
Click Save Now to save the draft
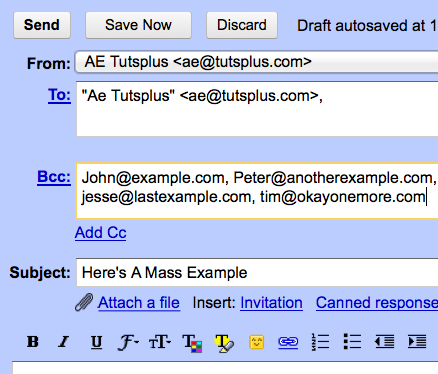click(138, 25)
